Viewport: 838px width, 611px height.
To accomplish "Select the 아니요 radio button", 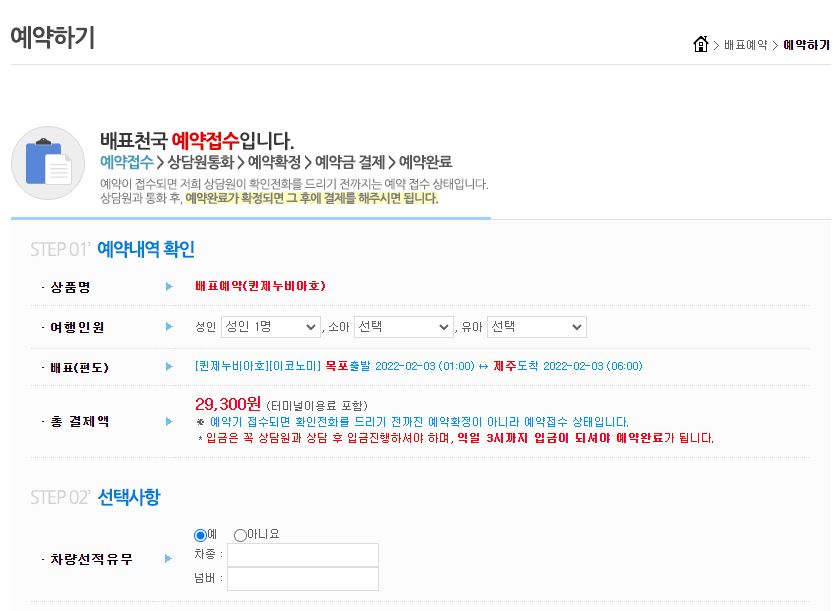I will tap(240, 535).
